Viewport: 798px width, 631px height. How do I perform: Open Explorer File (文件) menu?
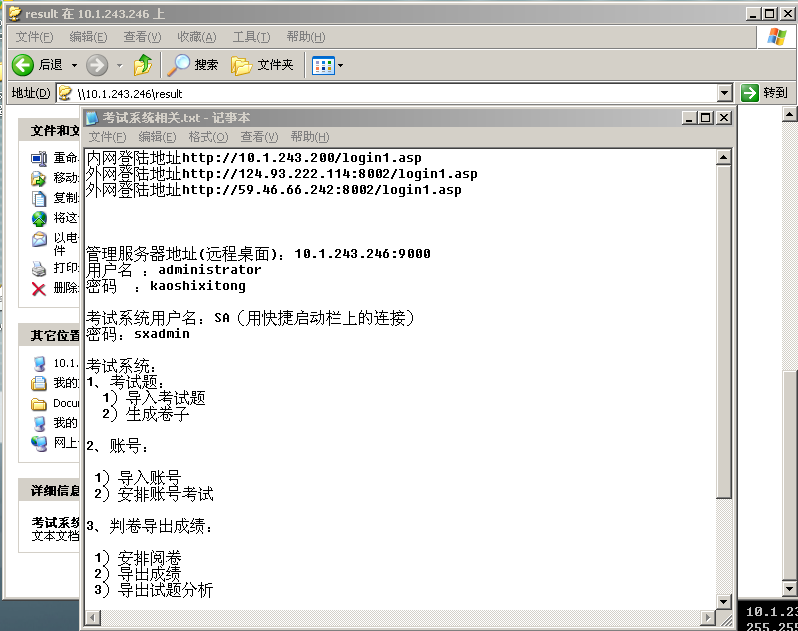pyautogui.click(x=34, y=37)
